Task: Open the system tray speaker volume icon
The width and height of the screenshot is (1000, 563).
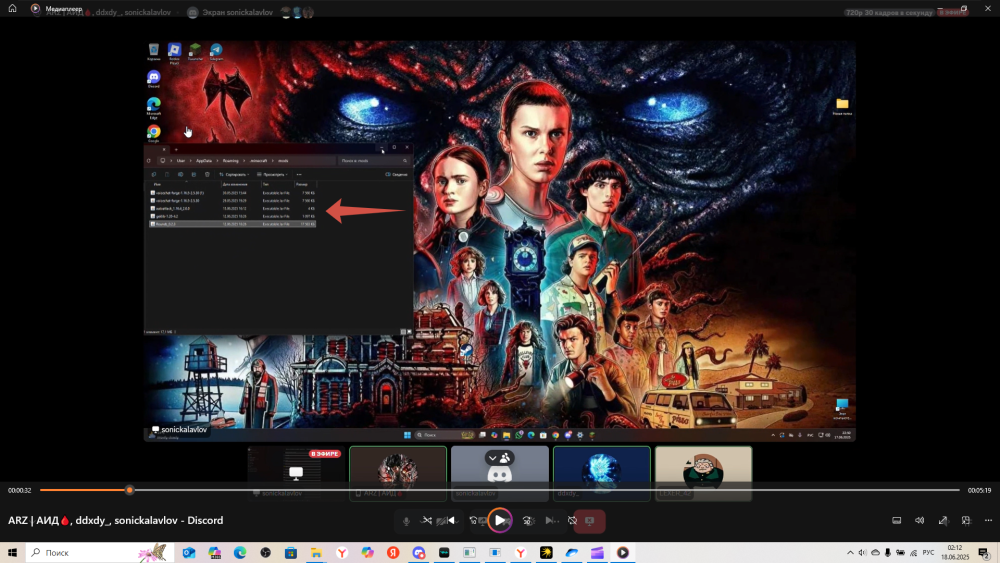Action: (x=862, y=553)
